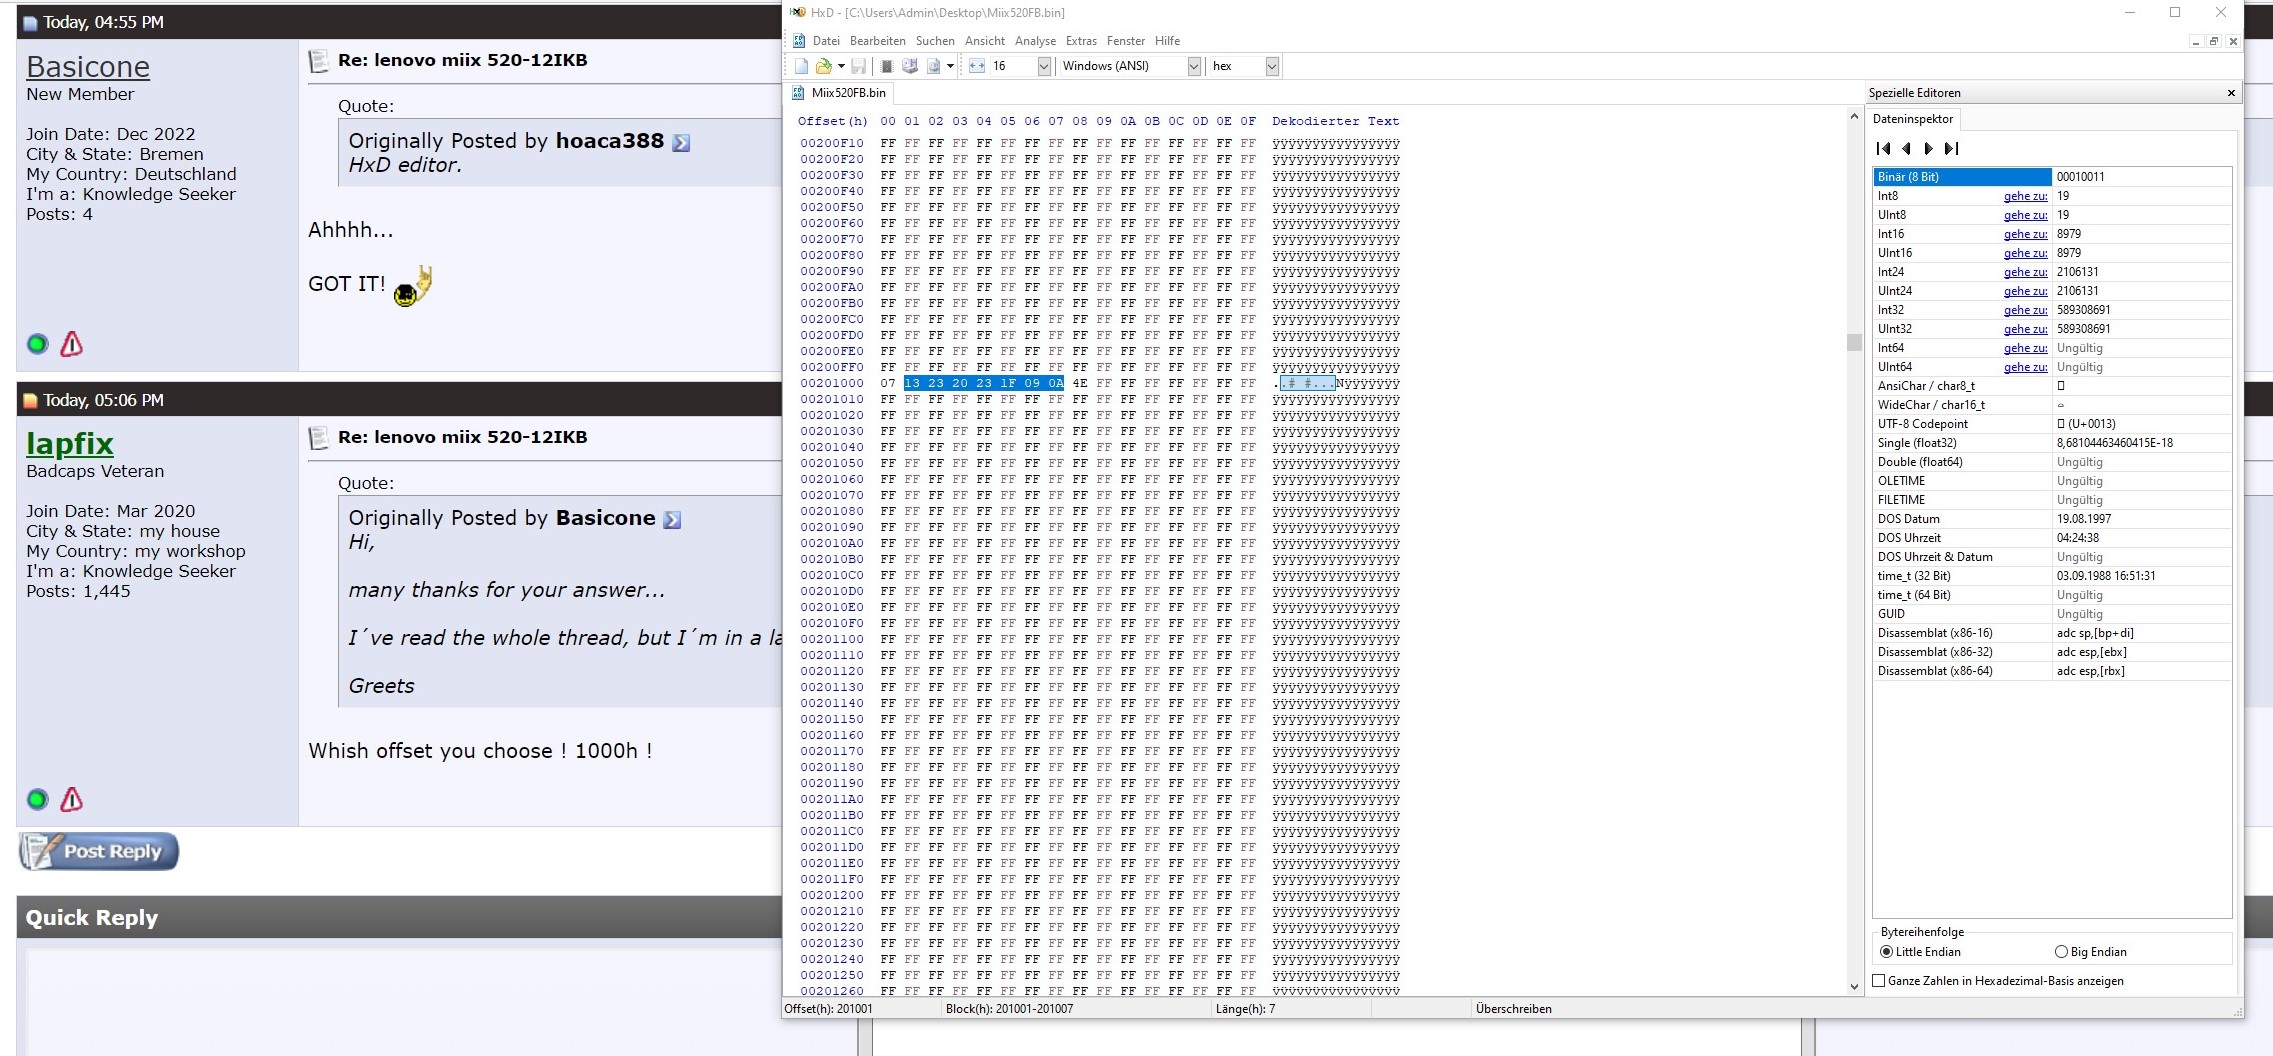View Basicone's quoted post via arrow icon
Image resolution: width=2273 pixels, height=1056 pixels.
pyautogui.click(x=673, y=519)
